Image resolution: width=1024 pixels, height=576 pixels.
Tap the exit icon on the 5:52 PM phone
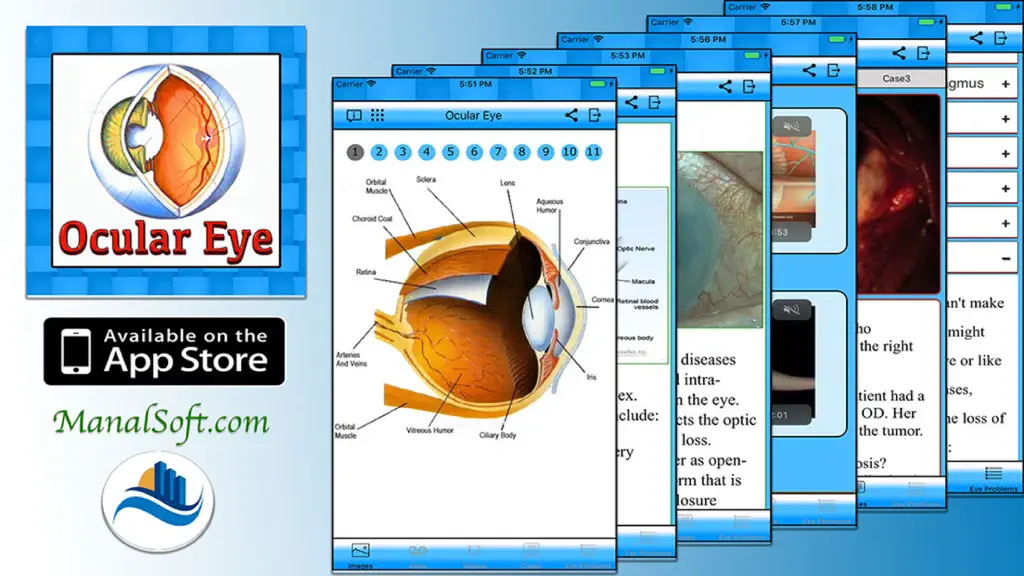pyautogui.click(x=655, y=102)
